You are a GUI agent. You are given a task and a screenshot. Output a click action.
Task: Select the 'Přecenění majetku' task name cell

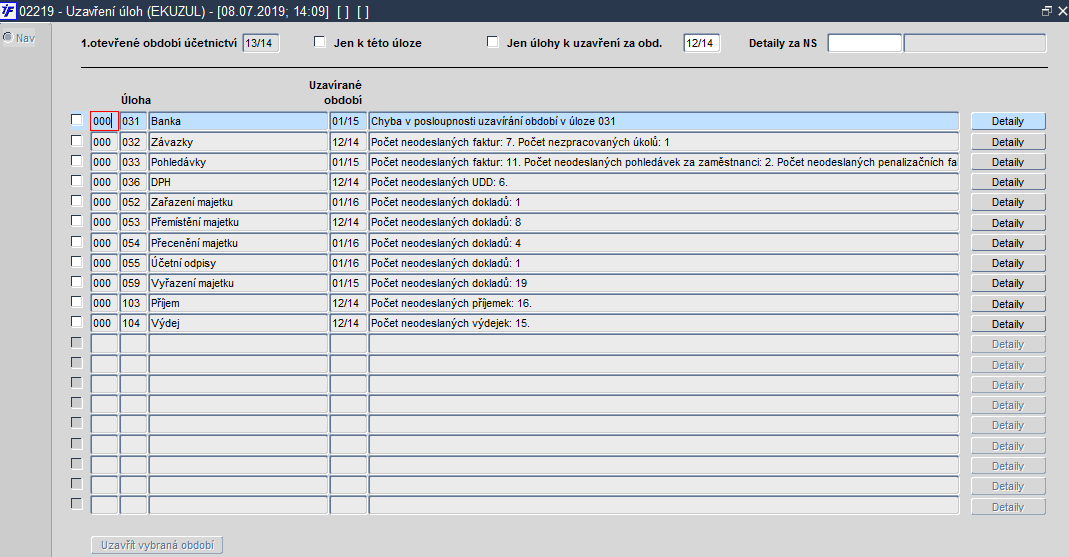coord(238,243)
